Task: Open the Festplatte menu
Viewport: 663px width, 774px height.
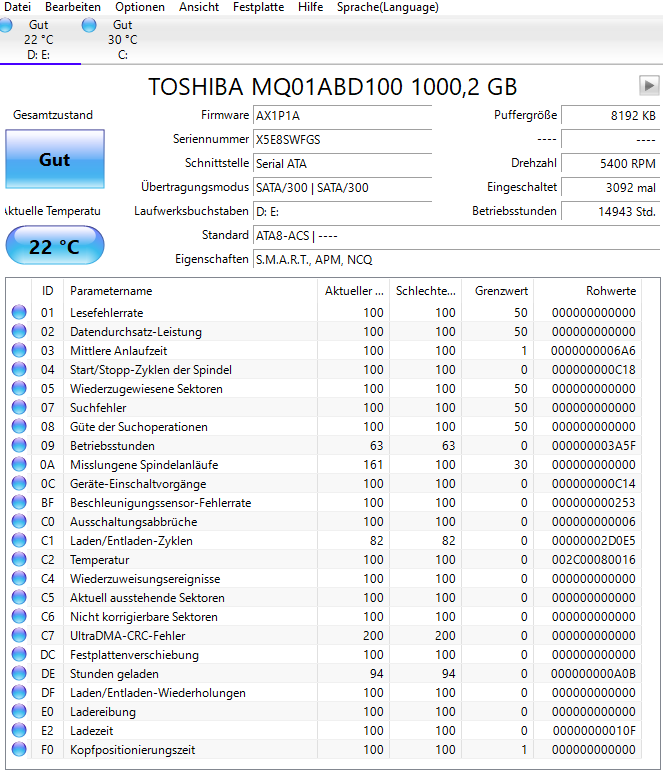Action: pyautogui.click(x=258, y=7)
